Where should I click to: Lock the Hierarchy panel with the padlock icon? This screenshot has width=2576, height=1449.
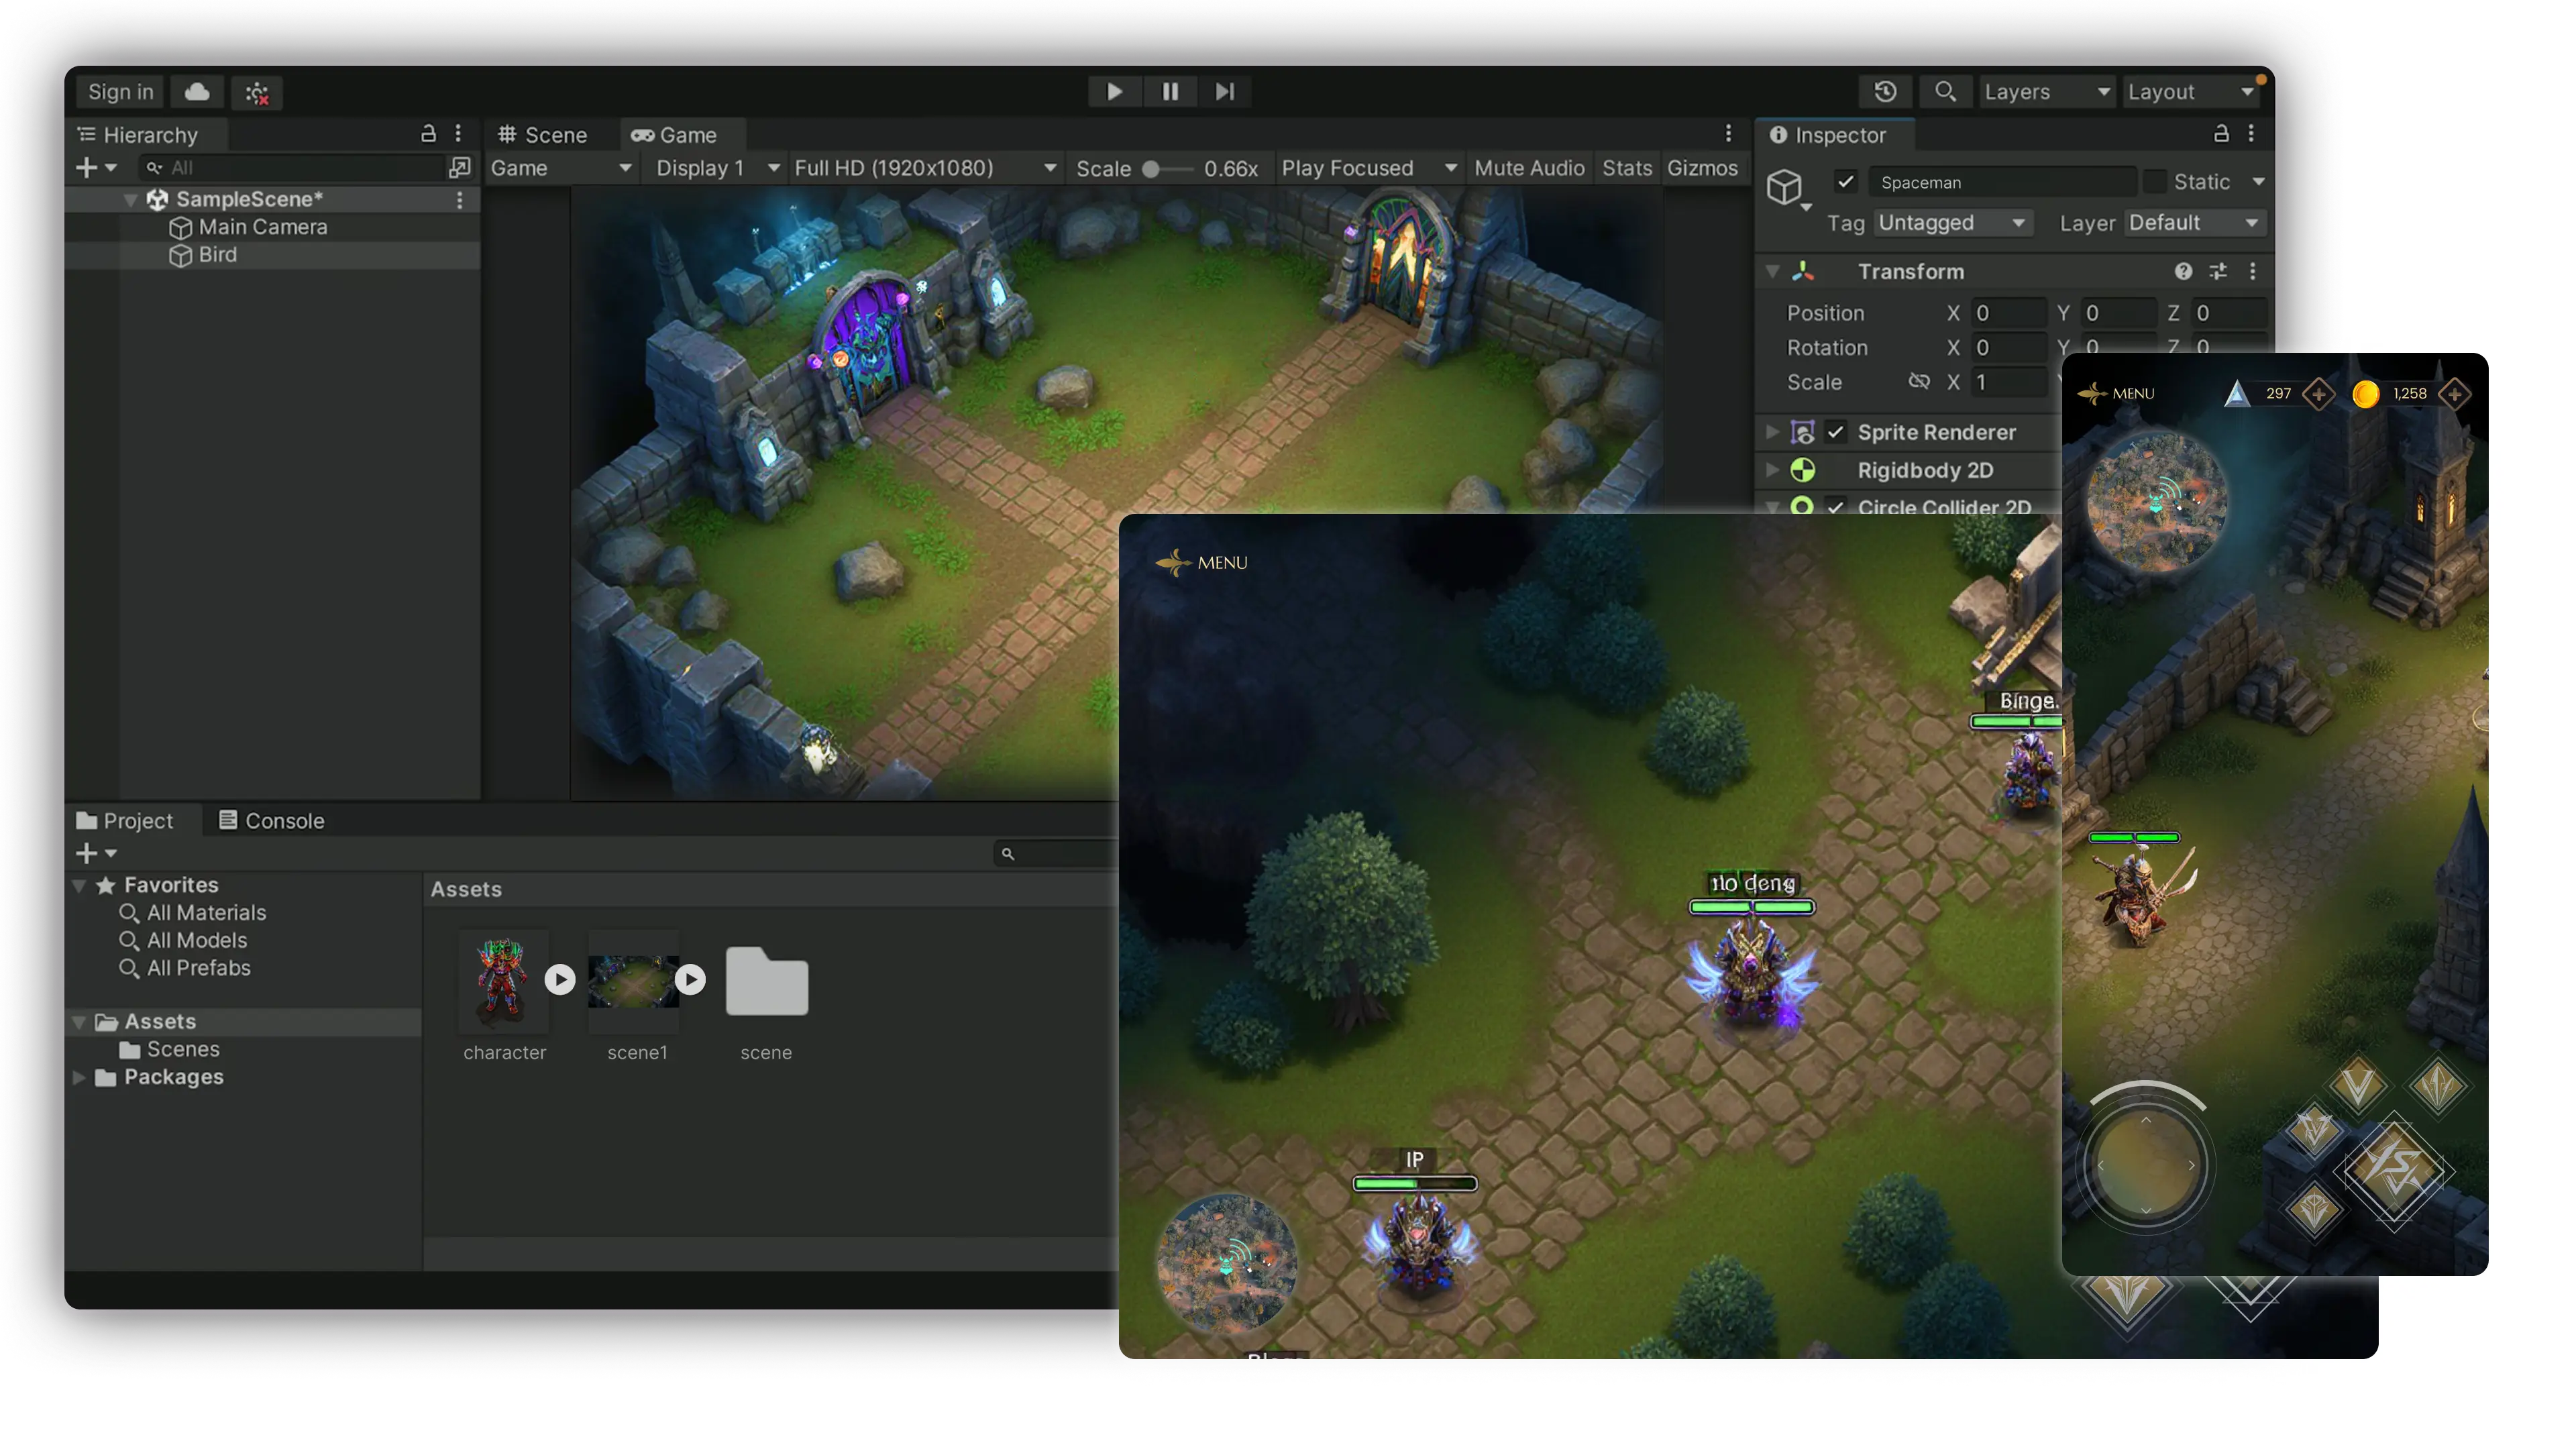[428, 133]
